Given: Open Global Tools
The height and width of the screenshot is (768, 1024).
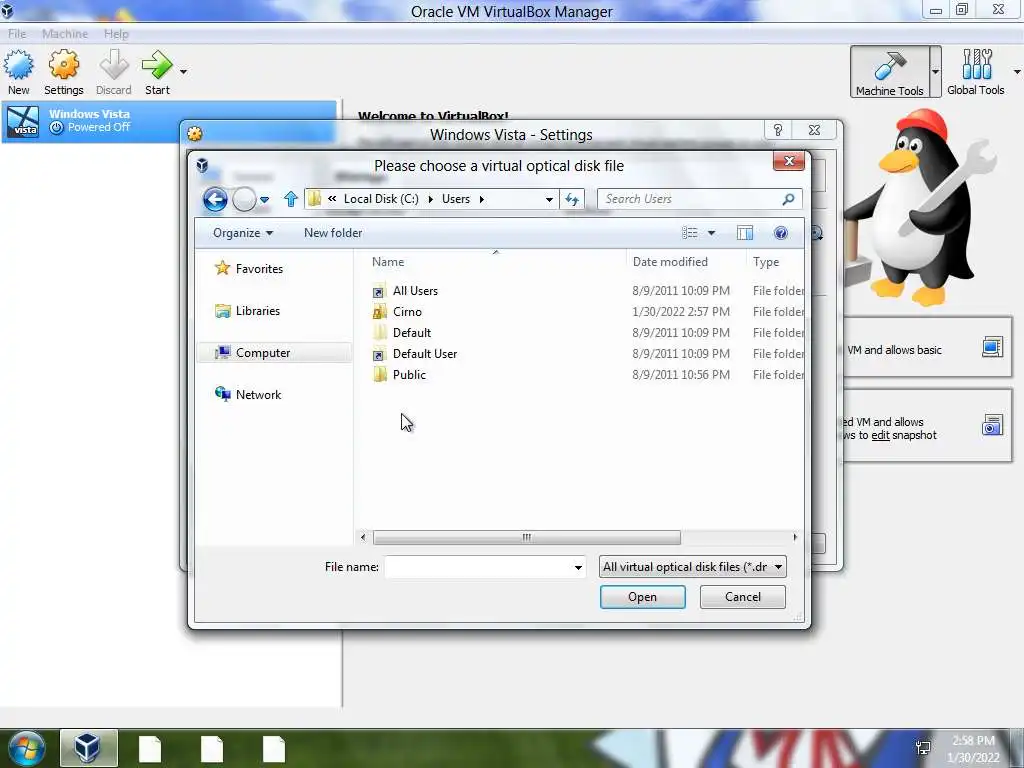Looking at the screenshot, I should [x=976, y=72].
